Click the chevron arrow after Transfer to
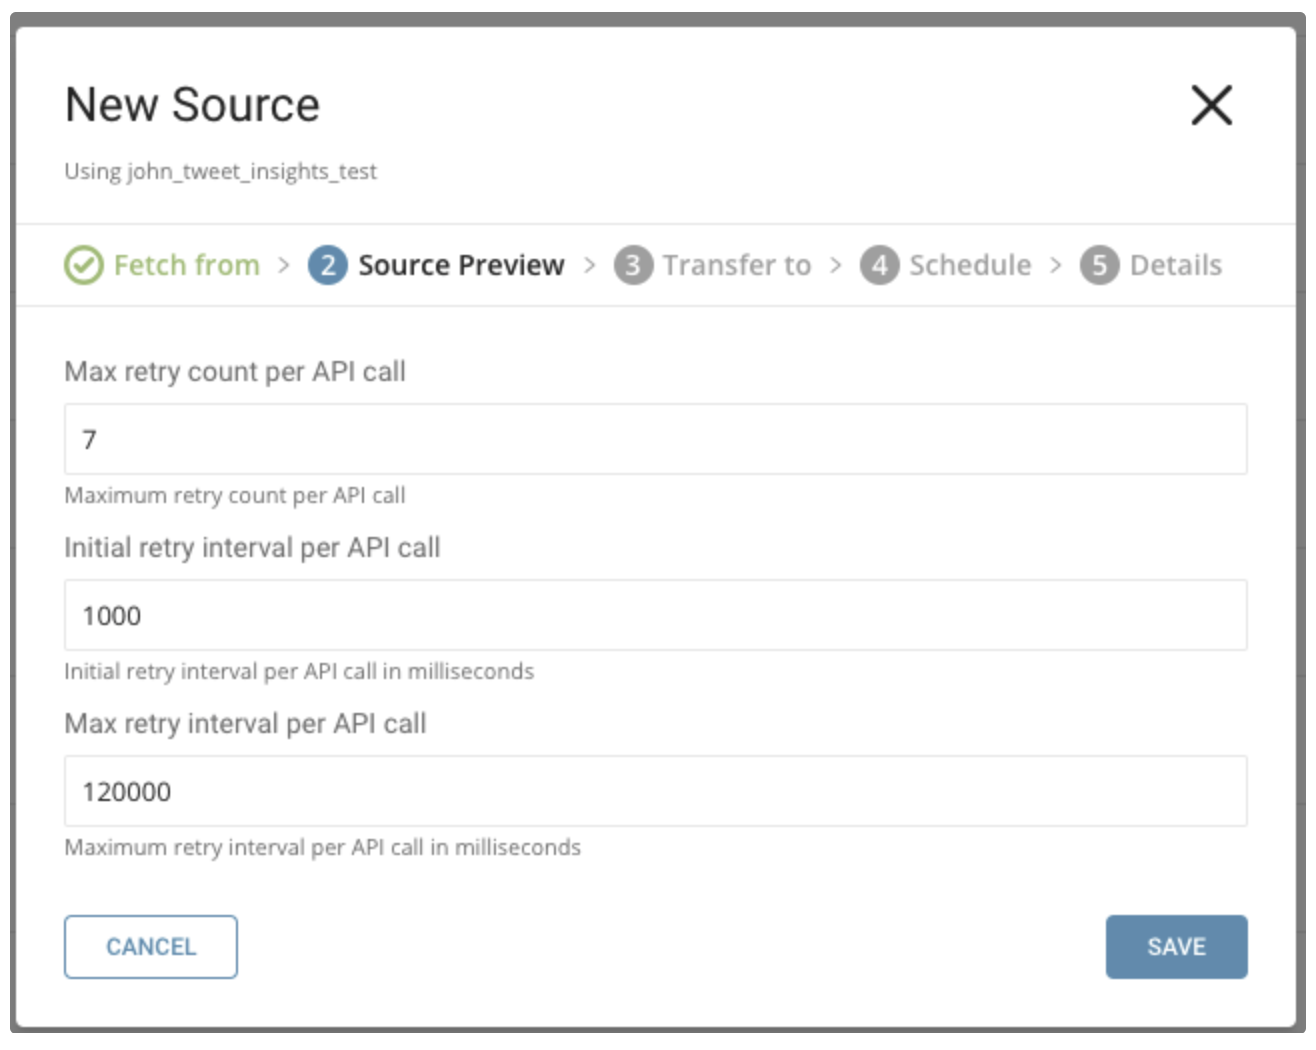1316x1050 pixels. pyautogui.click(x=836, y=265)
